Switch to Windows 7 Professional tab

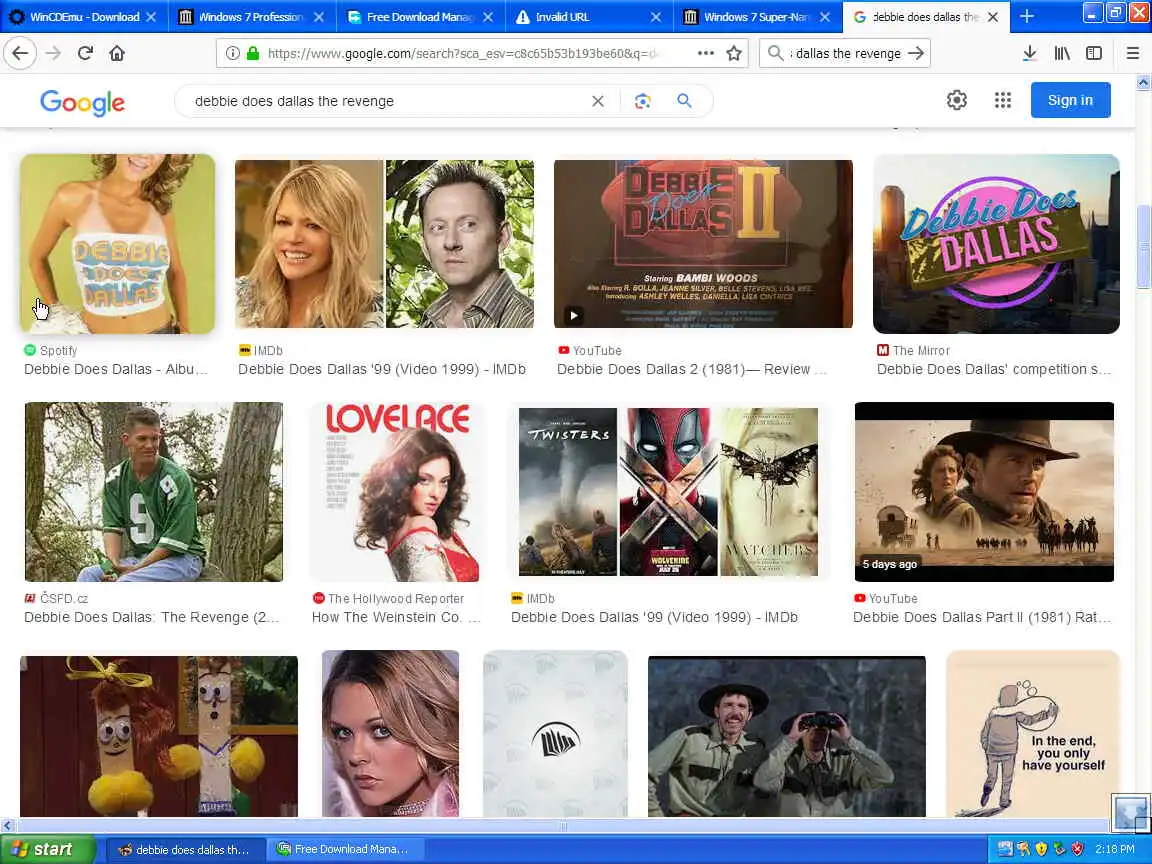[252, 16]
